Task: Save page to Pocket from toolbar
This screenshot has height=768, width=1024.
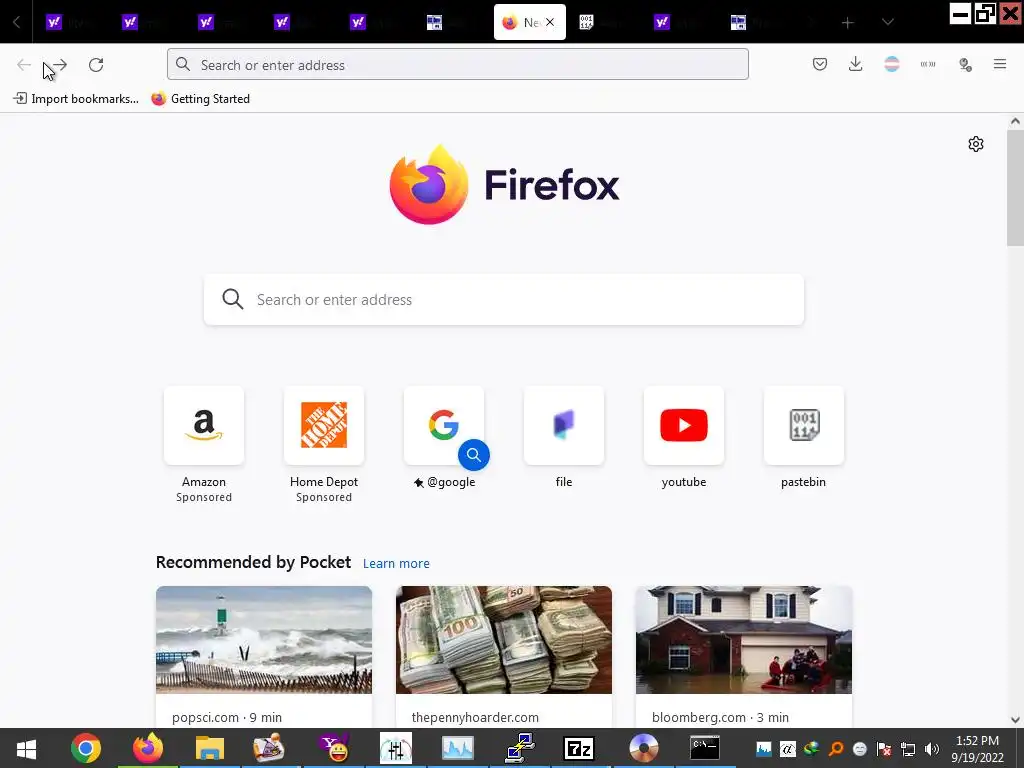Action: pos(820,64)
